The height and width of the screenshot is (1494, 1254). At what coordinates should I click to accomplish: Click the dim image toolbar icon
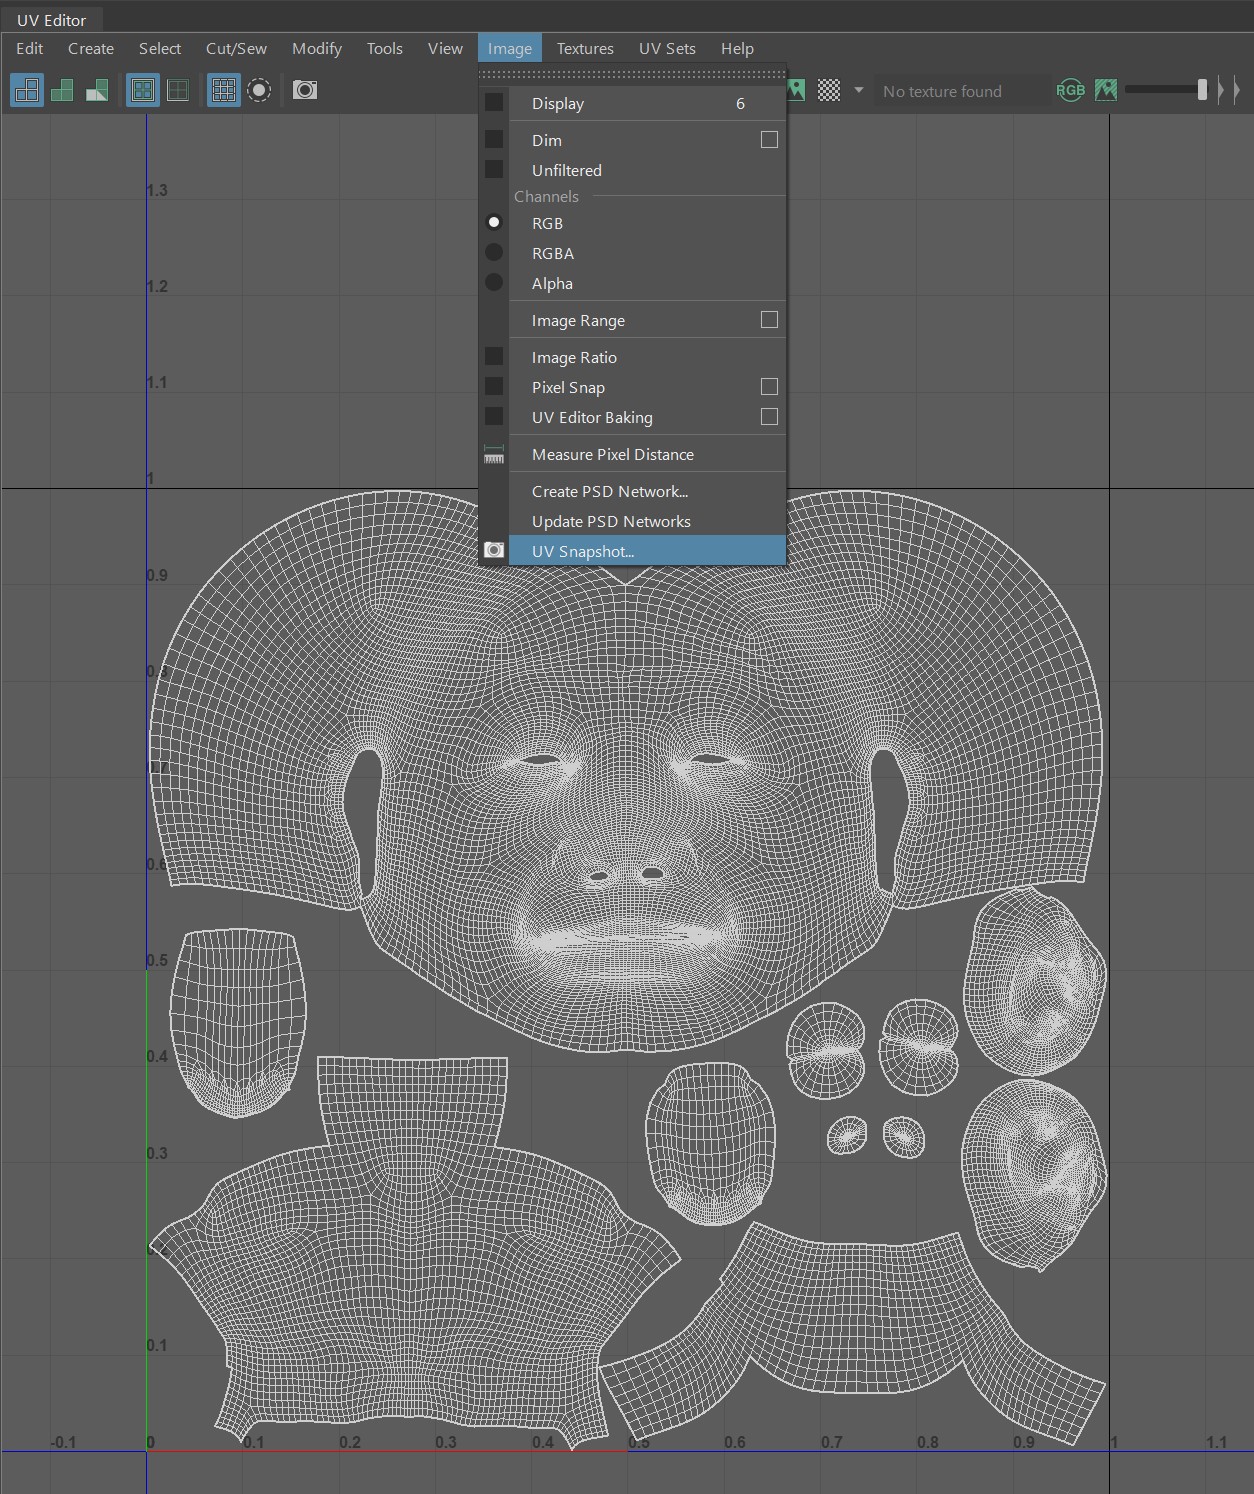[1106, 90]
